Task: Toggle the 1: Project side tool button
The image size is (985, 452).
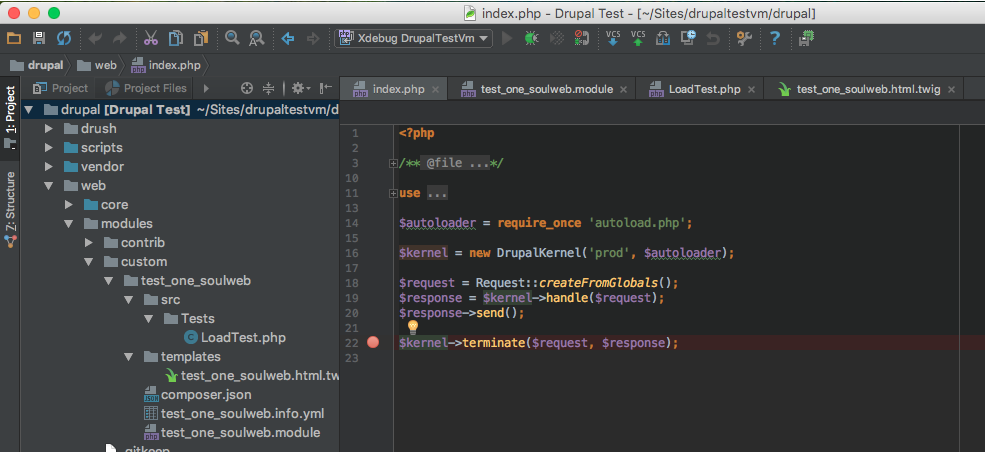Action: [x=10, y=118]
